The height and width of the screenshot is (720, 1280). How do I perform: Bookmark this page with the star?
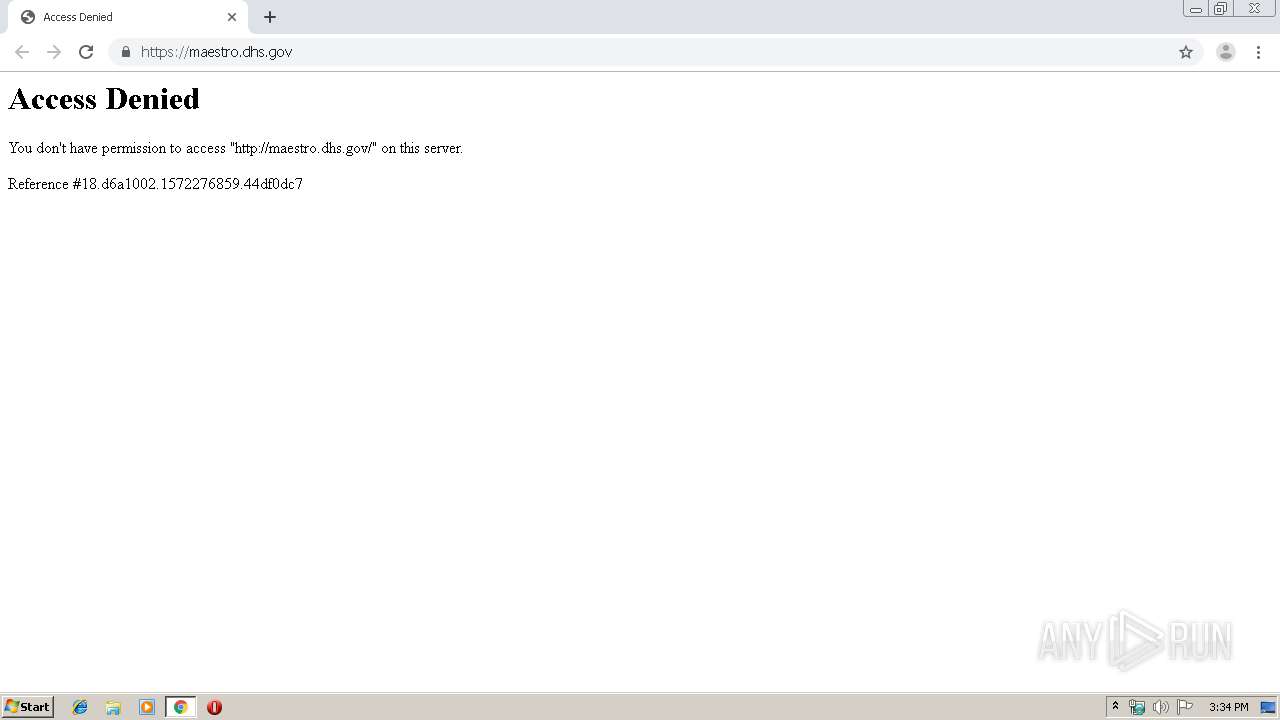1186,52
